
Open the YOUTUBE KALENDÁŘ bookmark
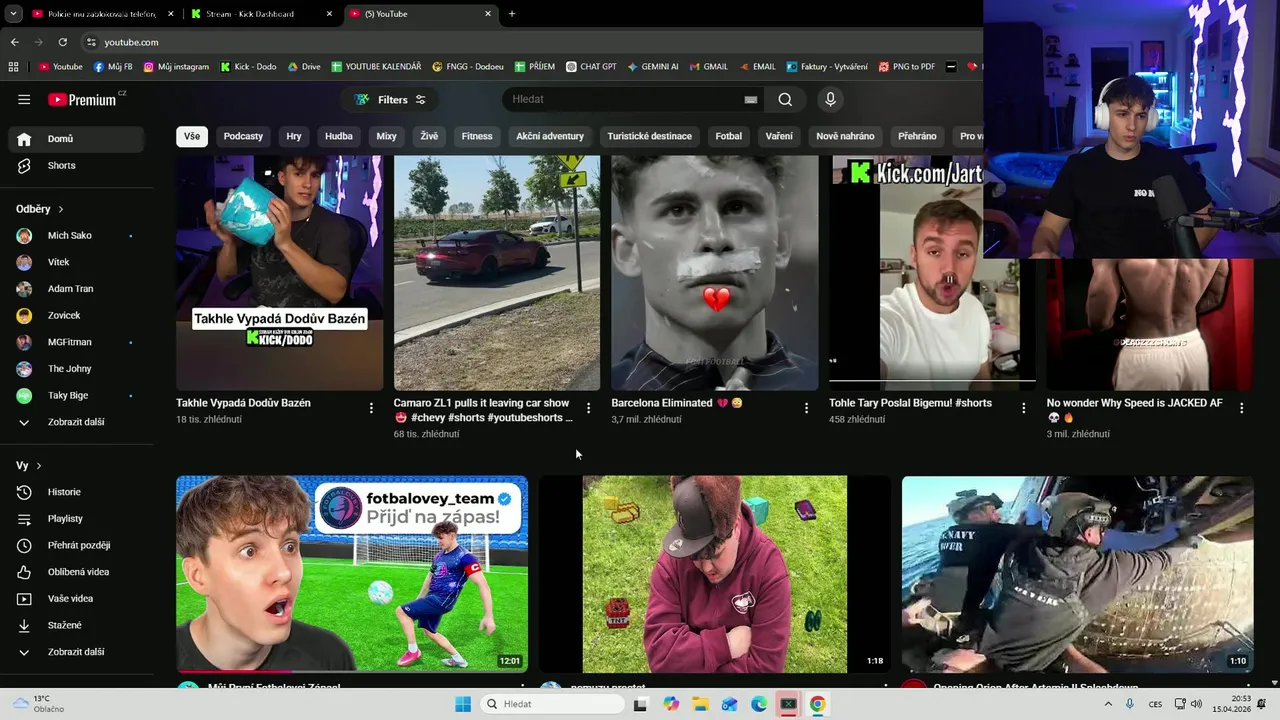(376, 67)
